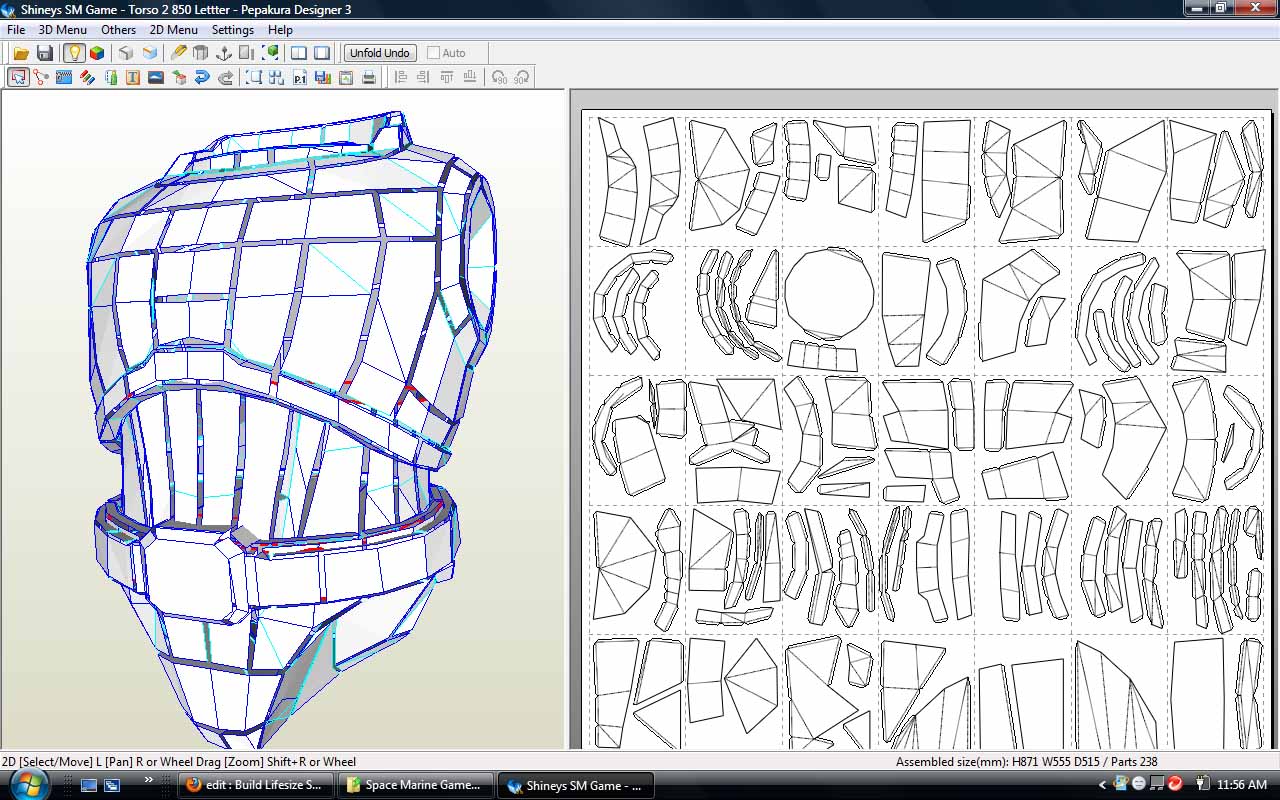Open a file with the folder icon
This screenshot has width=1280, height=800.
(x=20, y=53)
